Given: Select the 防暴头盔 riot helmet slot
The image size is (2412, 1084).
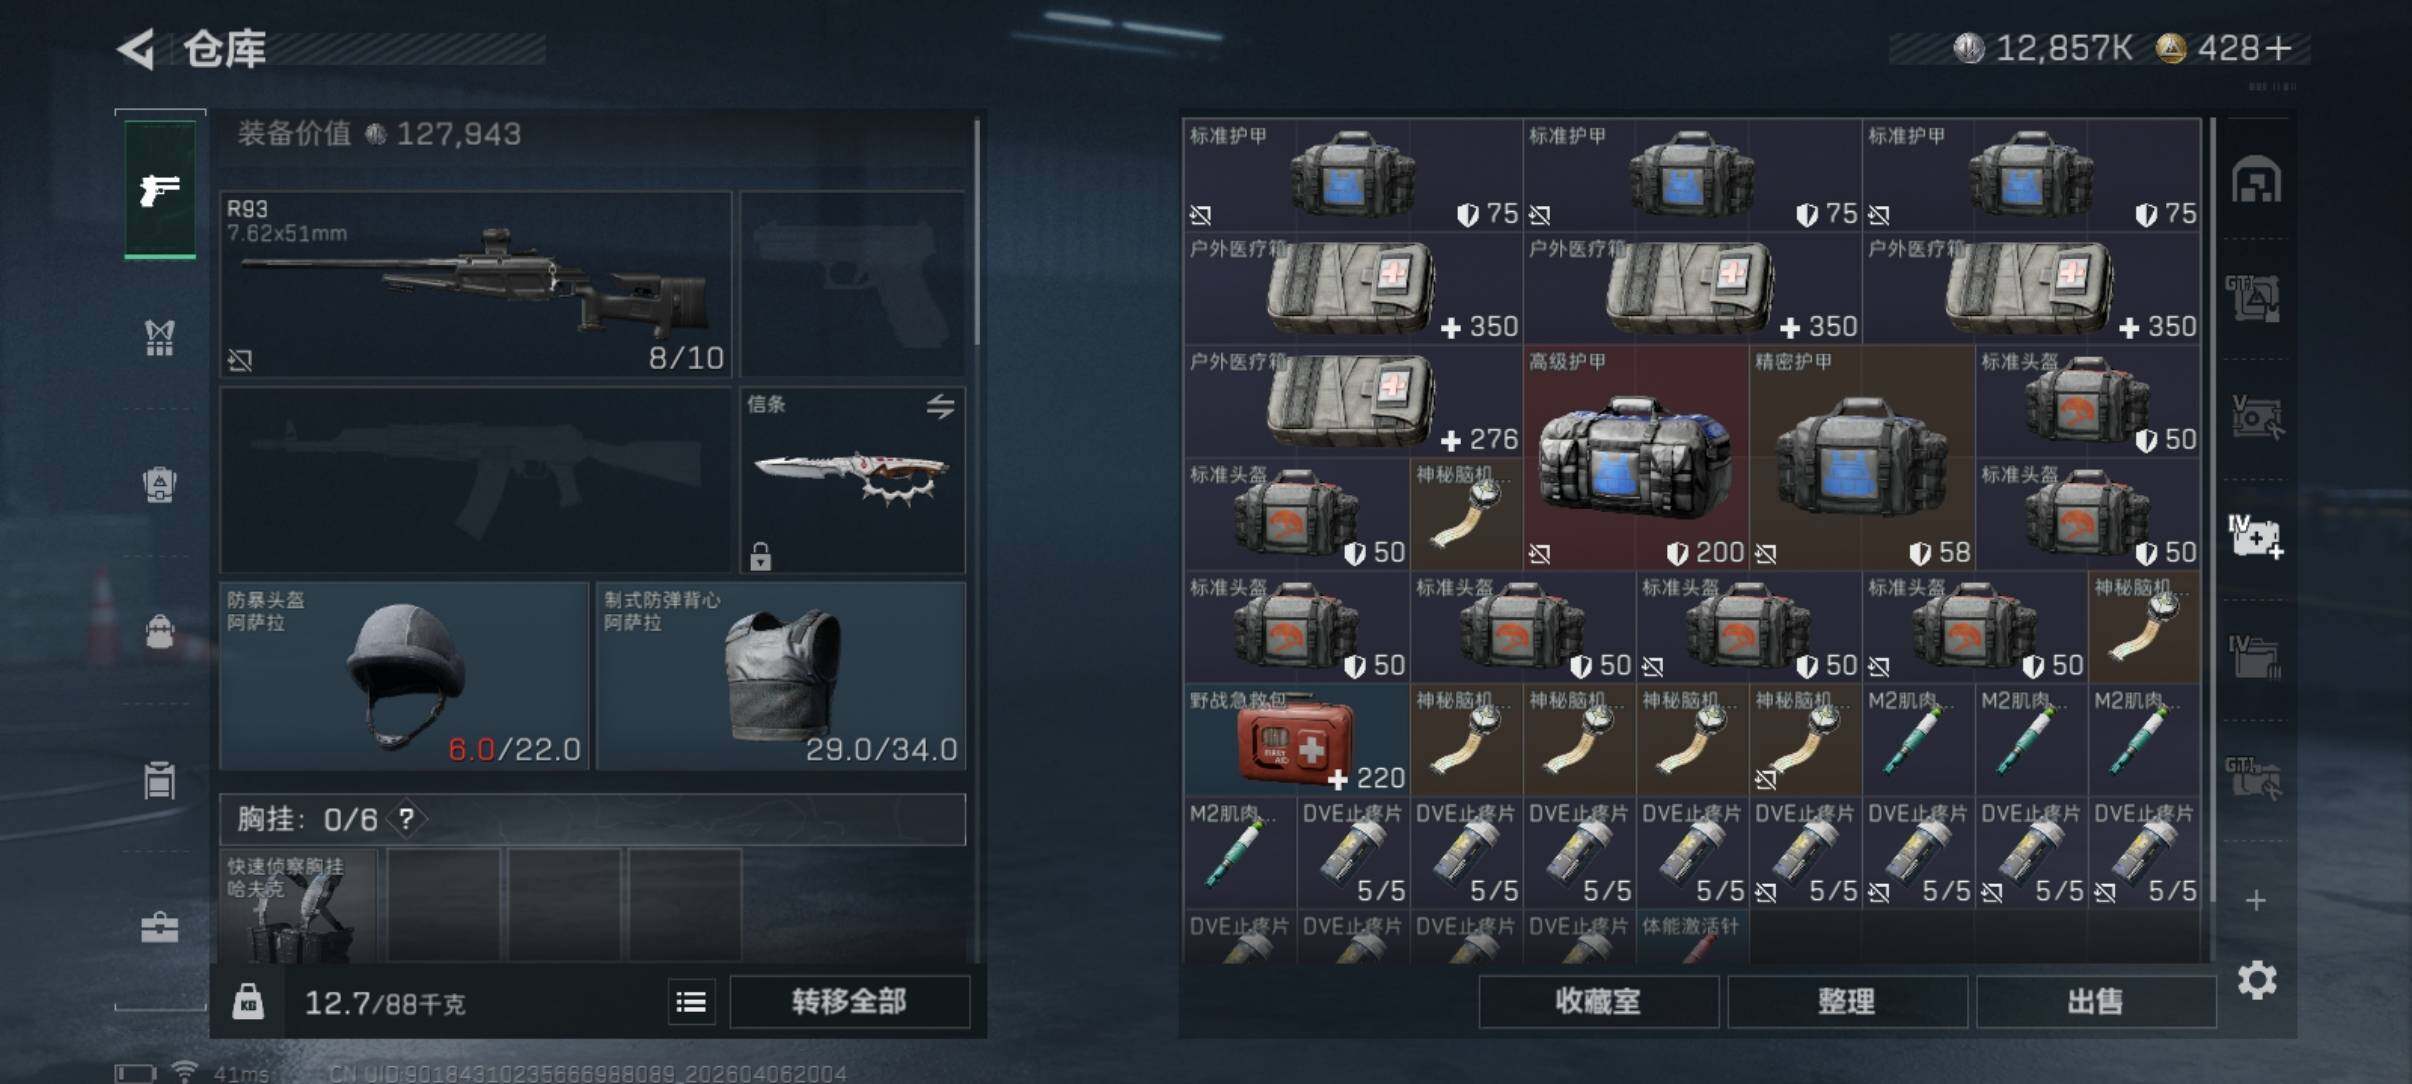Looking at the screenshot, I should (404, 676).
